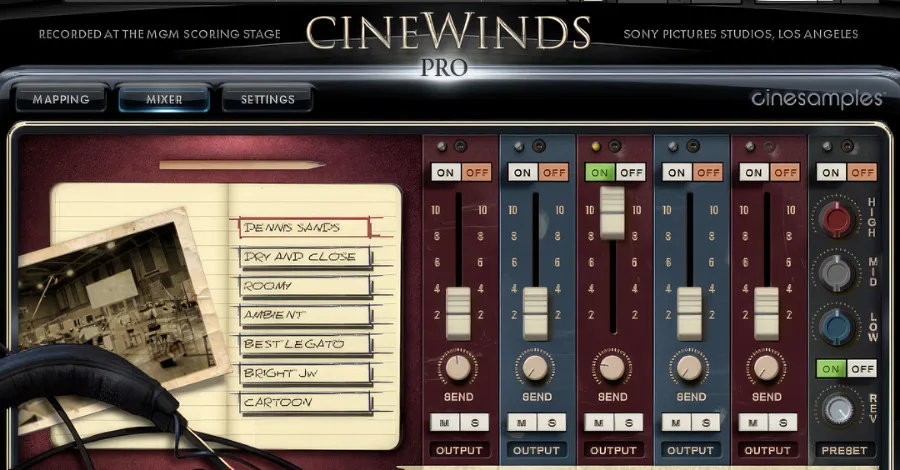
Task: Click the first channel's volume fader
Action: click(x=459, y=314)
